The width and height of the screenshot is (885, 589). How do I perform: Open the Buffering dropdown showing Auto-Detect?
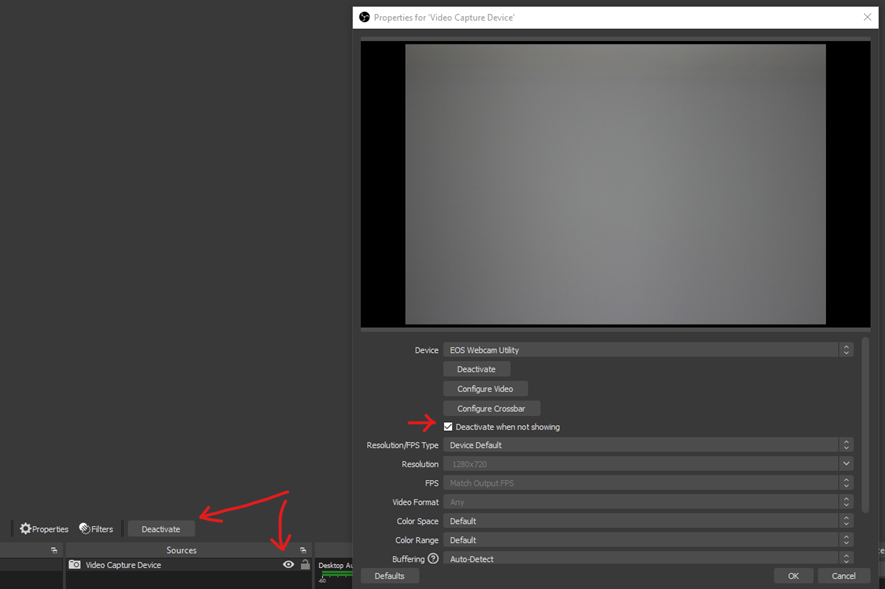[x=648, y=559]
